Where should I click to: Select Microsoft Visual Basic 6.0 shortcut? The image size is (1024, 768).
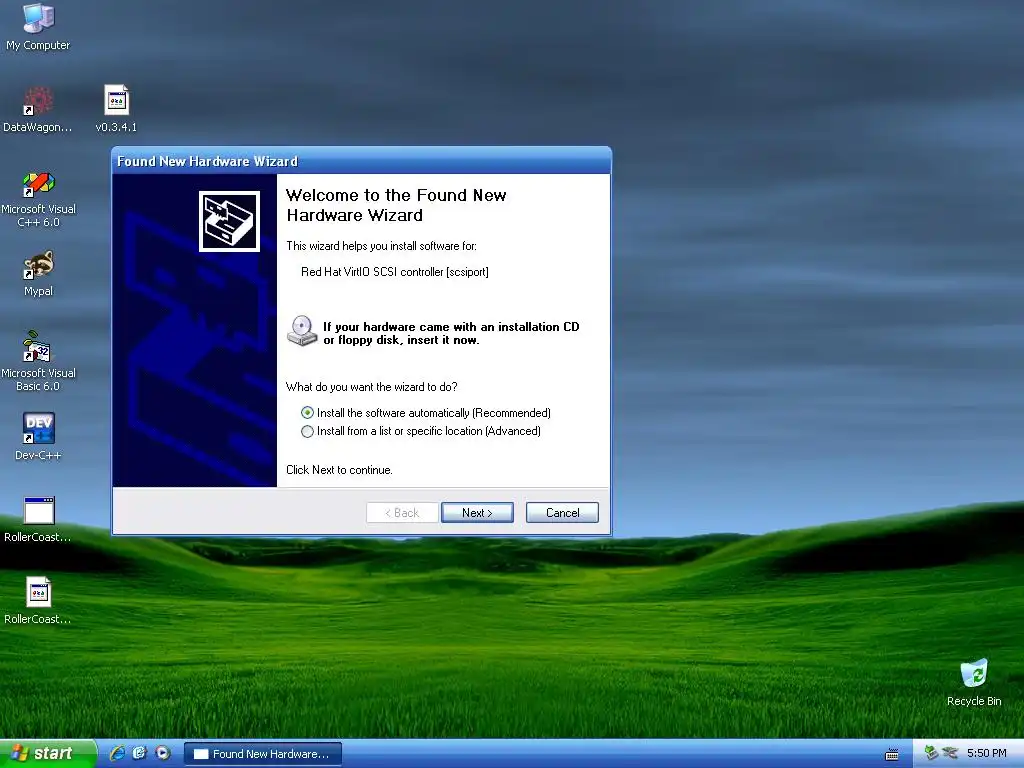pyautogui.click(x=38, y=360)
